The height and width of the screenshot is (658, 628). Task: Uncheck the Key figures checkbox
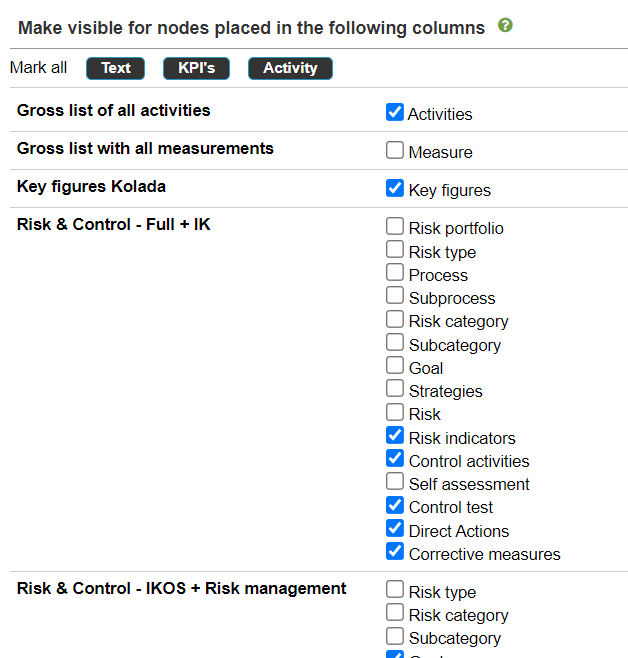pos(395,188)
